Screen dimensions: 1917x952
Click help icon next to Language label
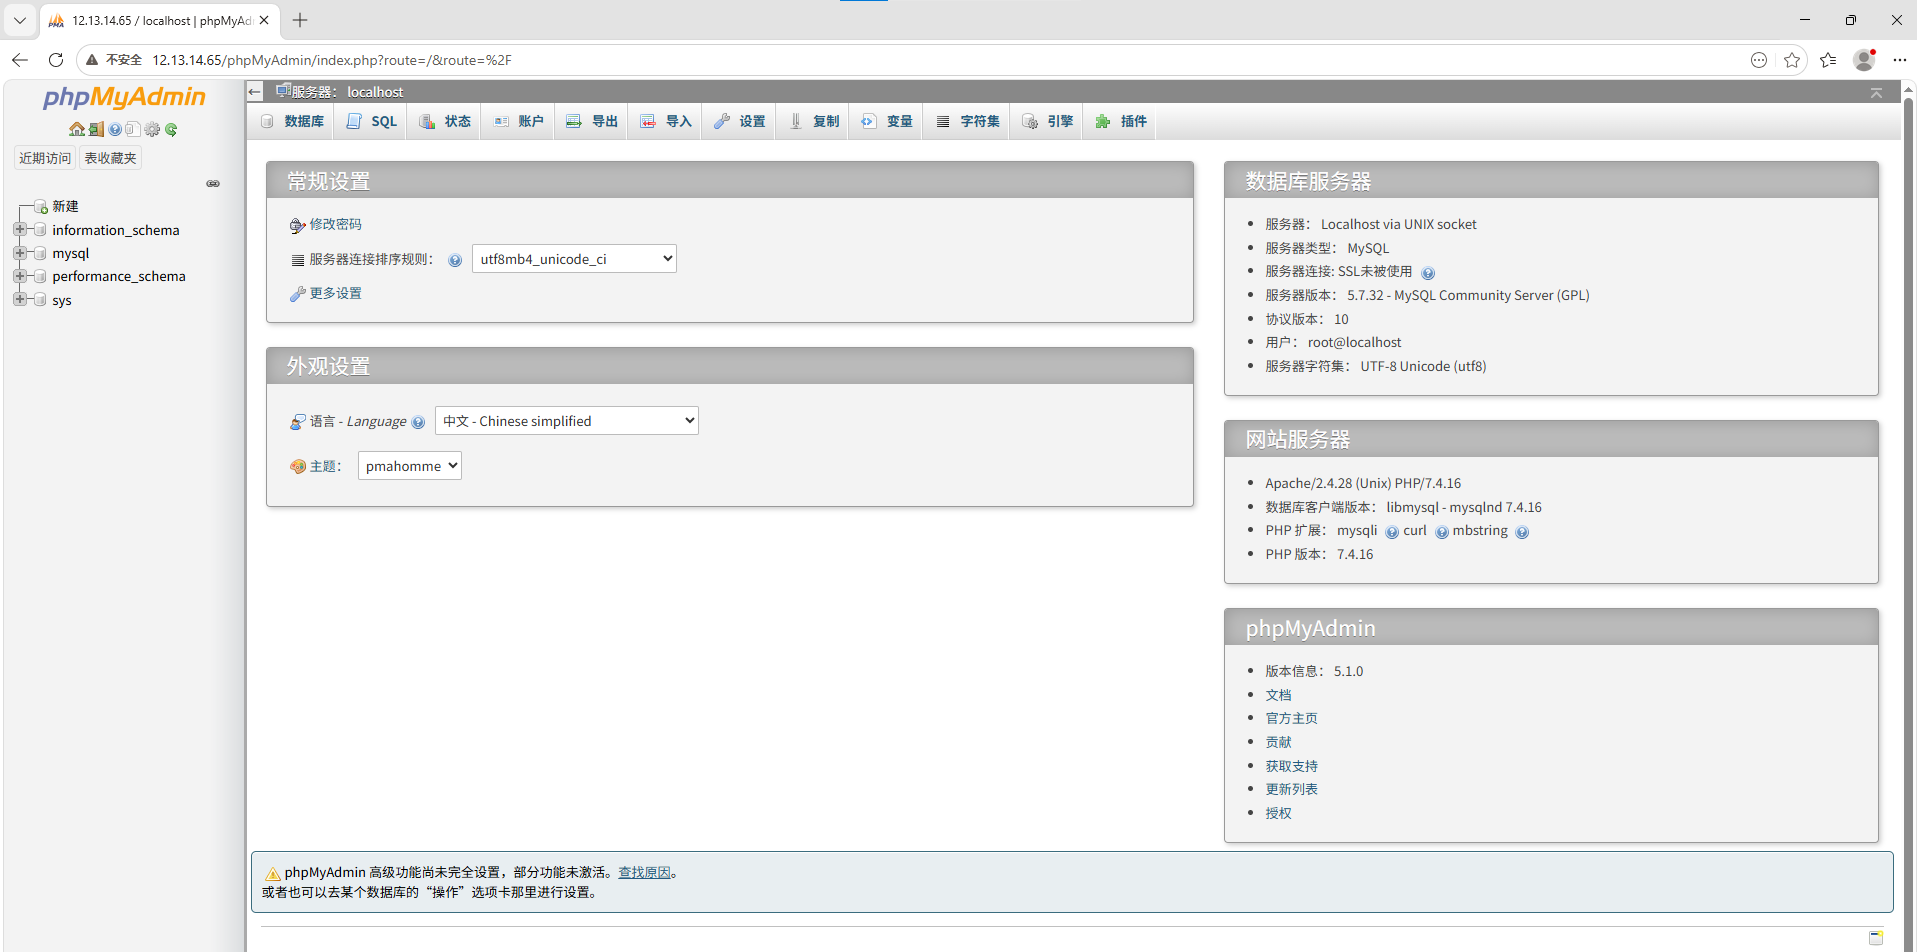418,422
